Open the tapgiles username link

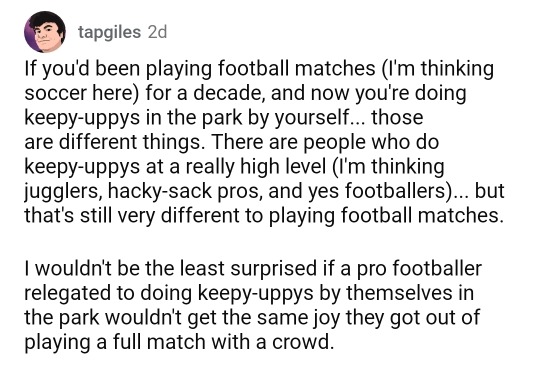pyautogui.click(x=110, y=32)
